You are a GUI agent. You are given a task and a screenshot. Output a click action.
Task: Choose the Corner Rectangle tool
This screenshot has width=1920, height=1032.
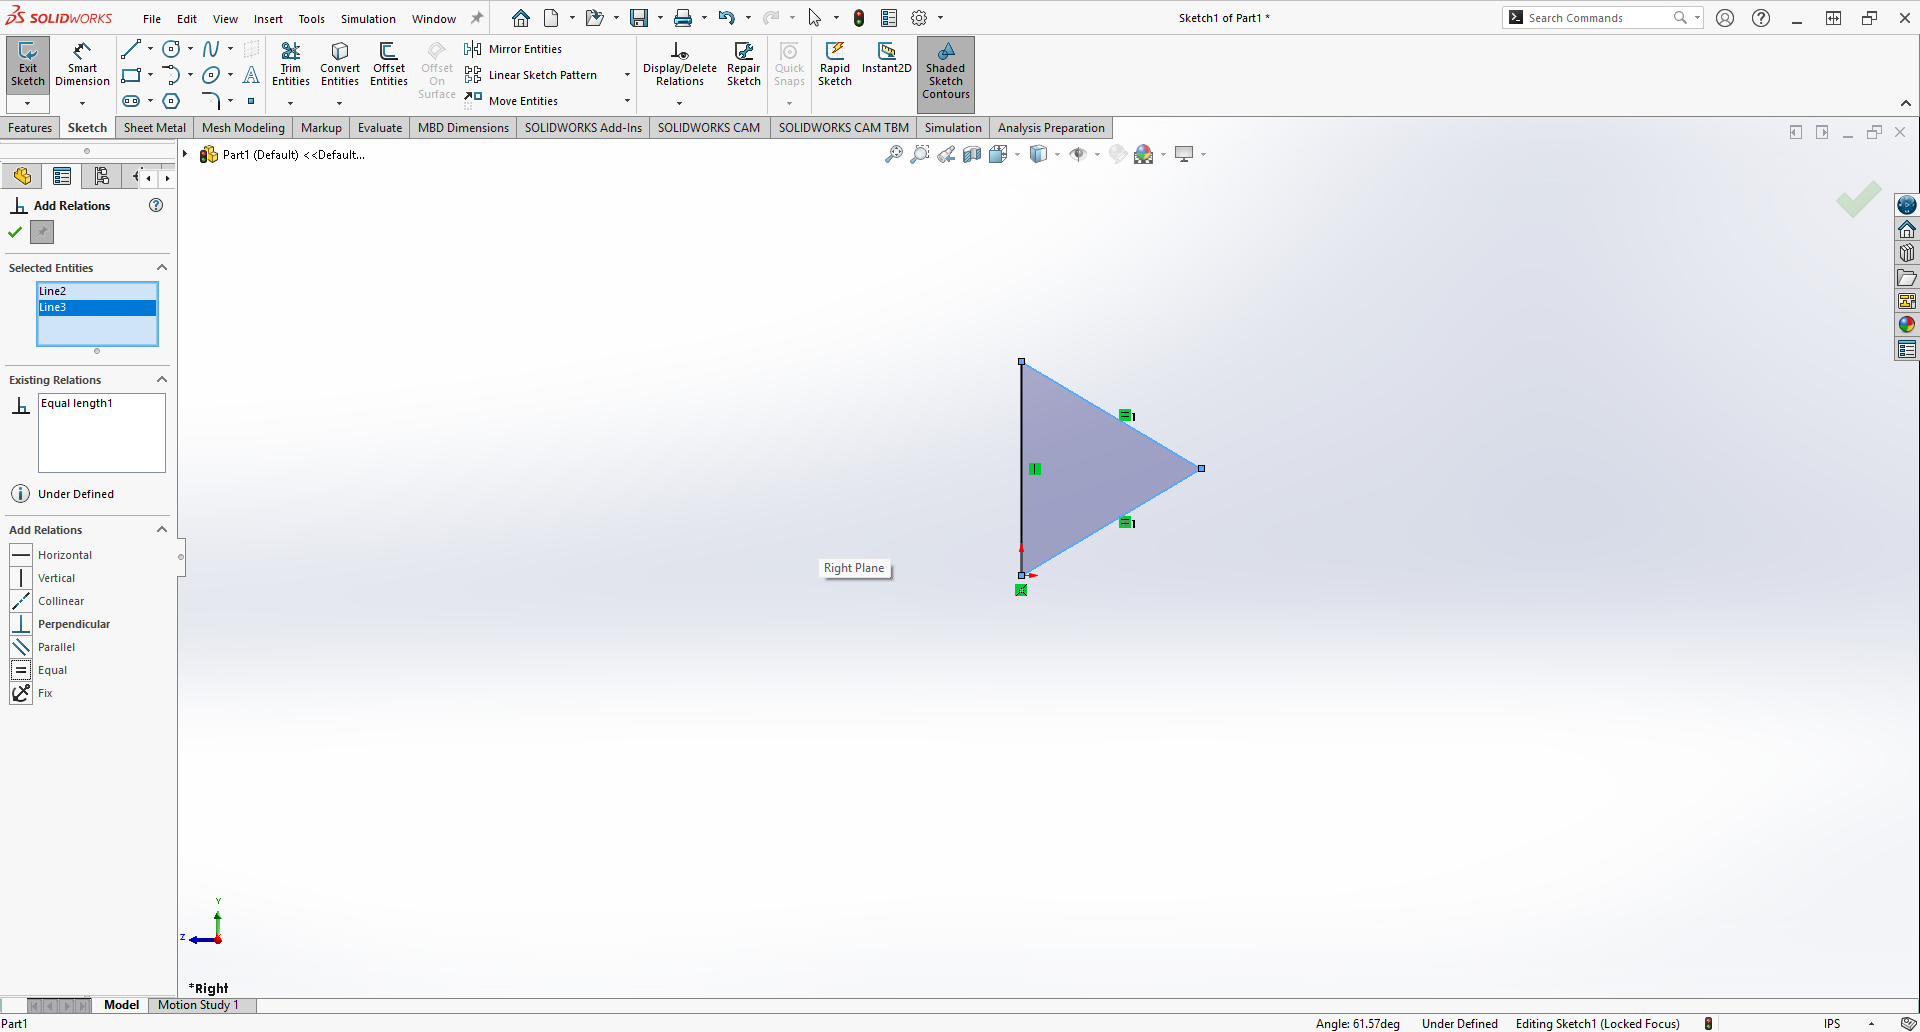click(x=131, y=75)
